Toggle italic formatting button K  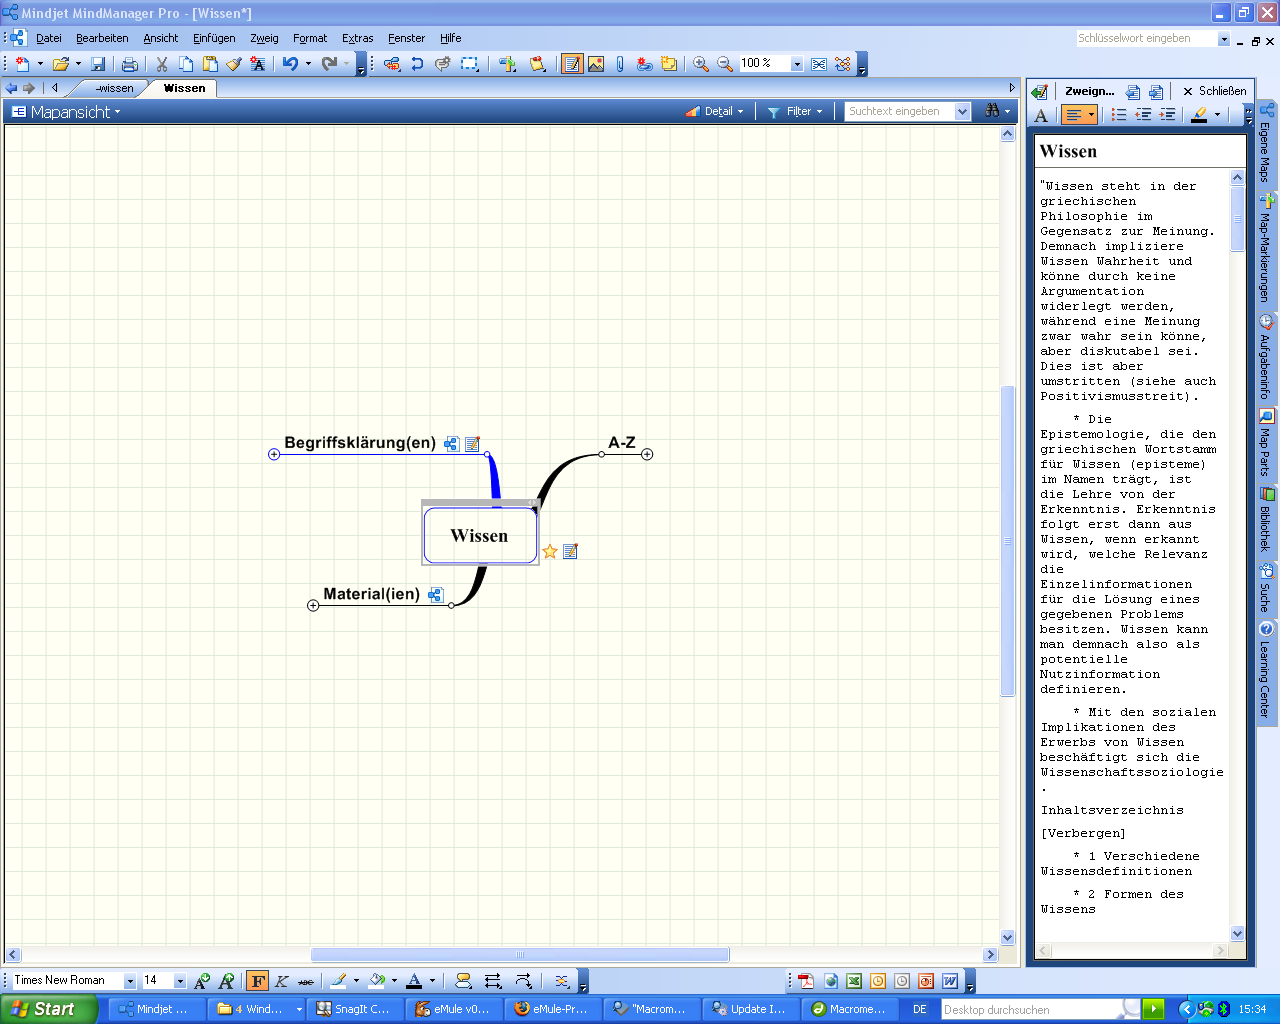pos(282,981)
